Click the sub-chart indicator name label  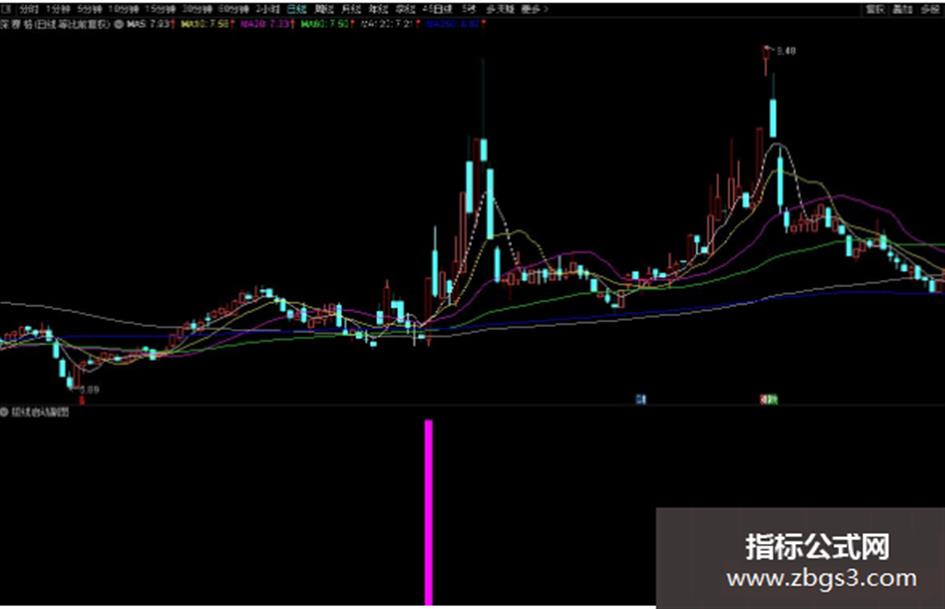(x=40, y=412)
